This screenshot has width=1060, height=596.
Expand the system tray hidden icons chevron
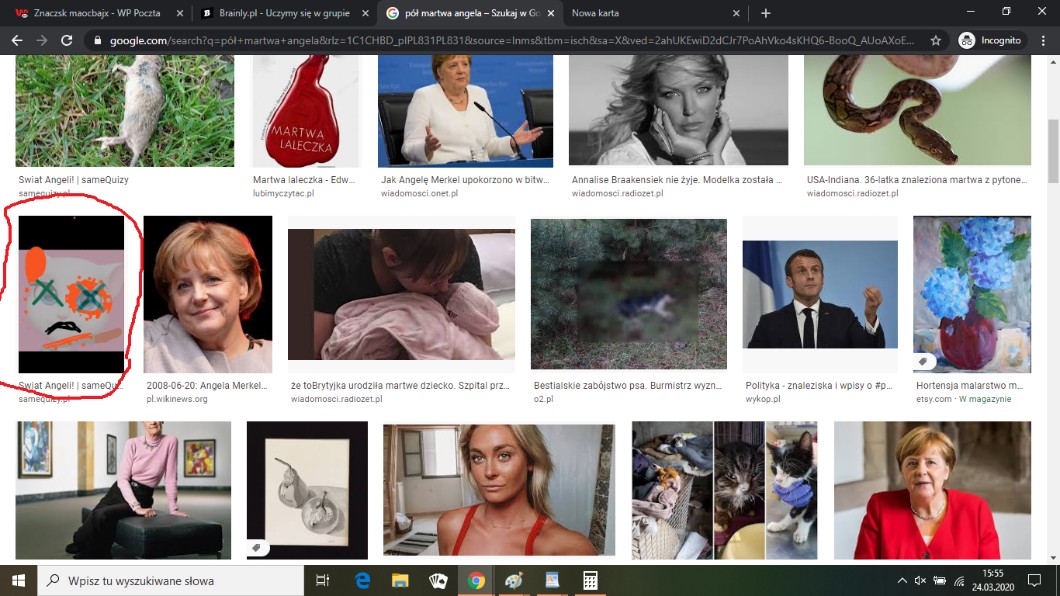tap(903, 580)
